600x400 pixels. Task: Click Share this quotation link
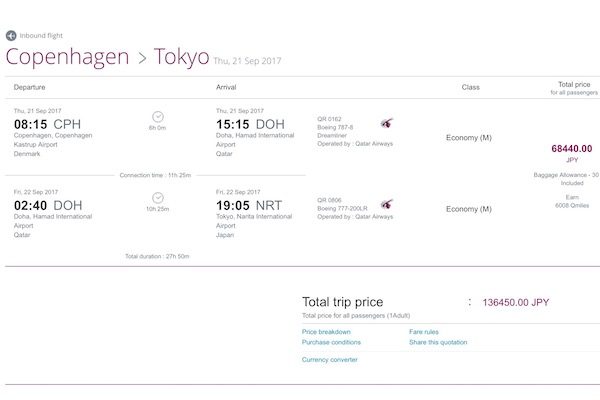pos(438,342)
